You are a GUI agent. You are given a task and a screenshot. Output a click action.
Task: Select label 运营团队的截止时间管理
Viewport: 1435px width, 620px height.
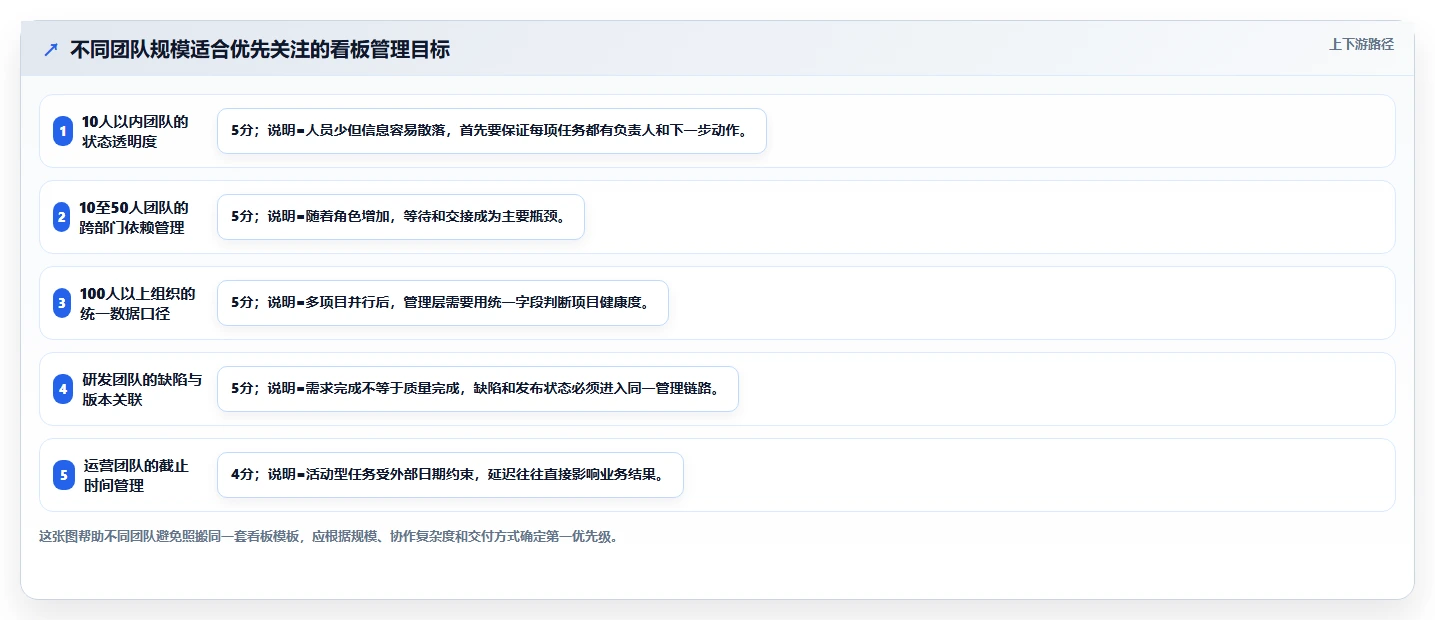pyautogui.click(x=136, y=475)
